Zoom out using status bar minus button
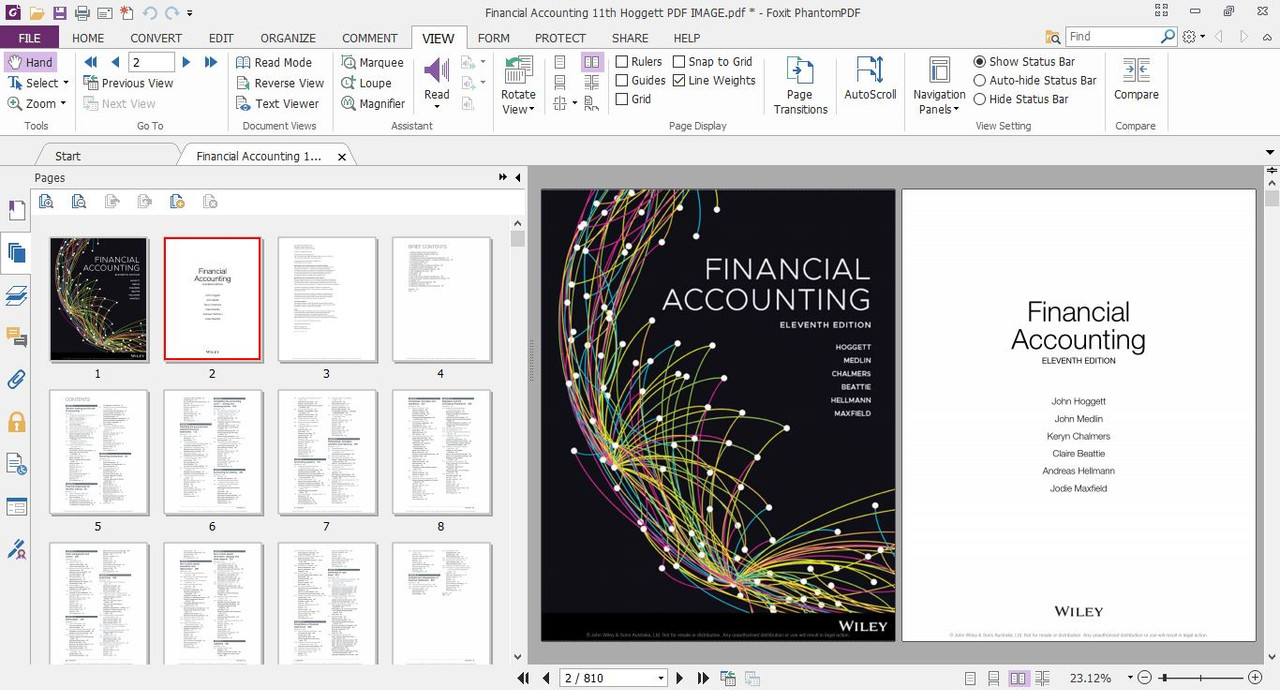Image resolution: width=1280 pixels, height=690 pixels. (1145, 678)
